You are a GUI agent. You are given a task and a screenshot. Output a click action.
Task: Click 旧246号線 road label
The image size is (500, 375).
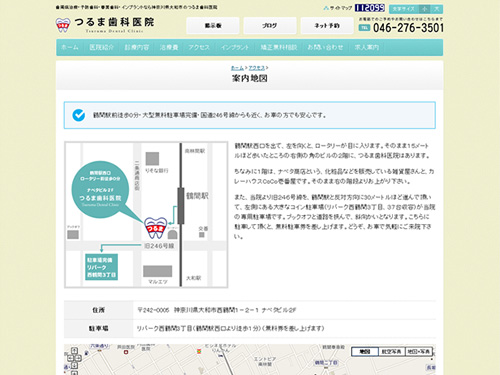[159, 246]
